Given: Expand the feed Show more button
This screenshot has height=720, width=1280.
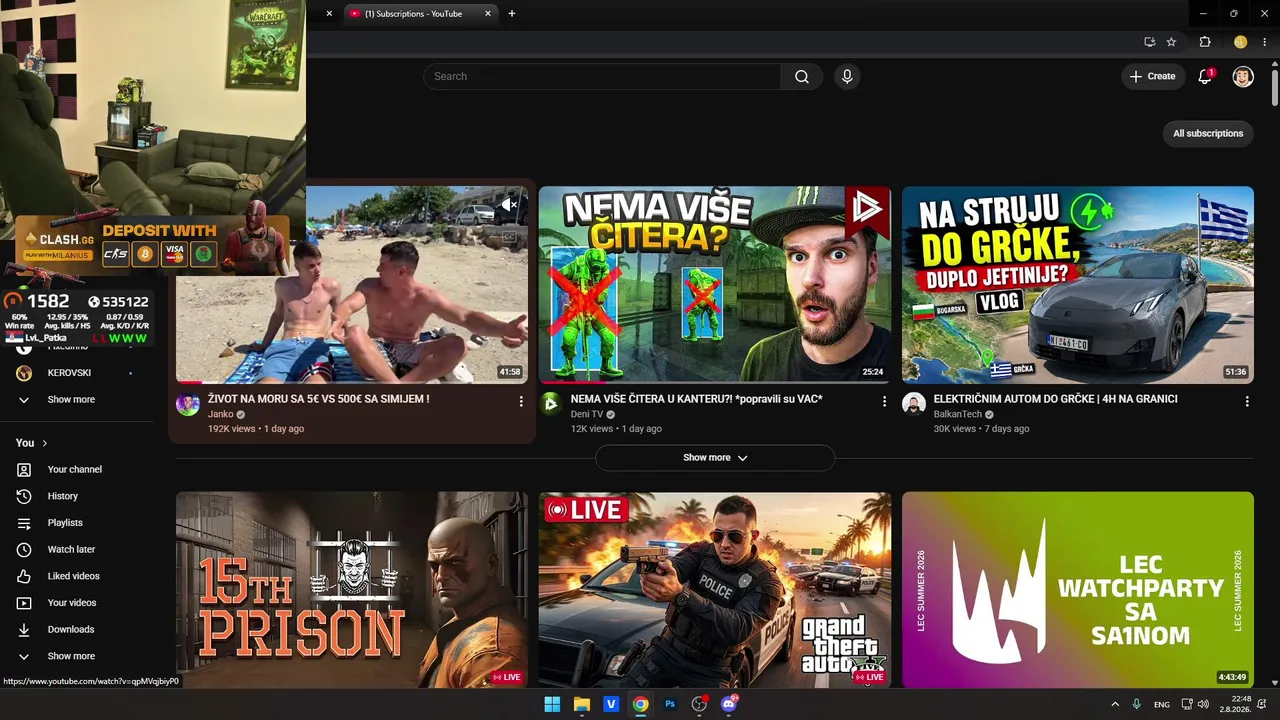Looking at the screenshot, I should [715, 457].
